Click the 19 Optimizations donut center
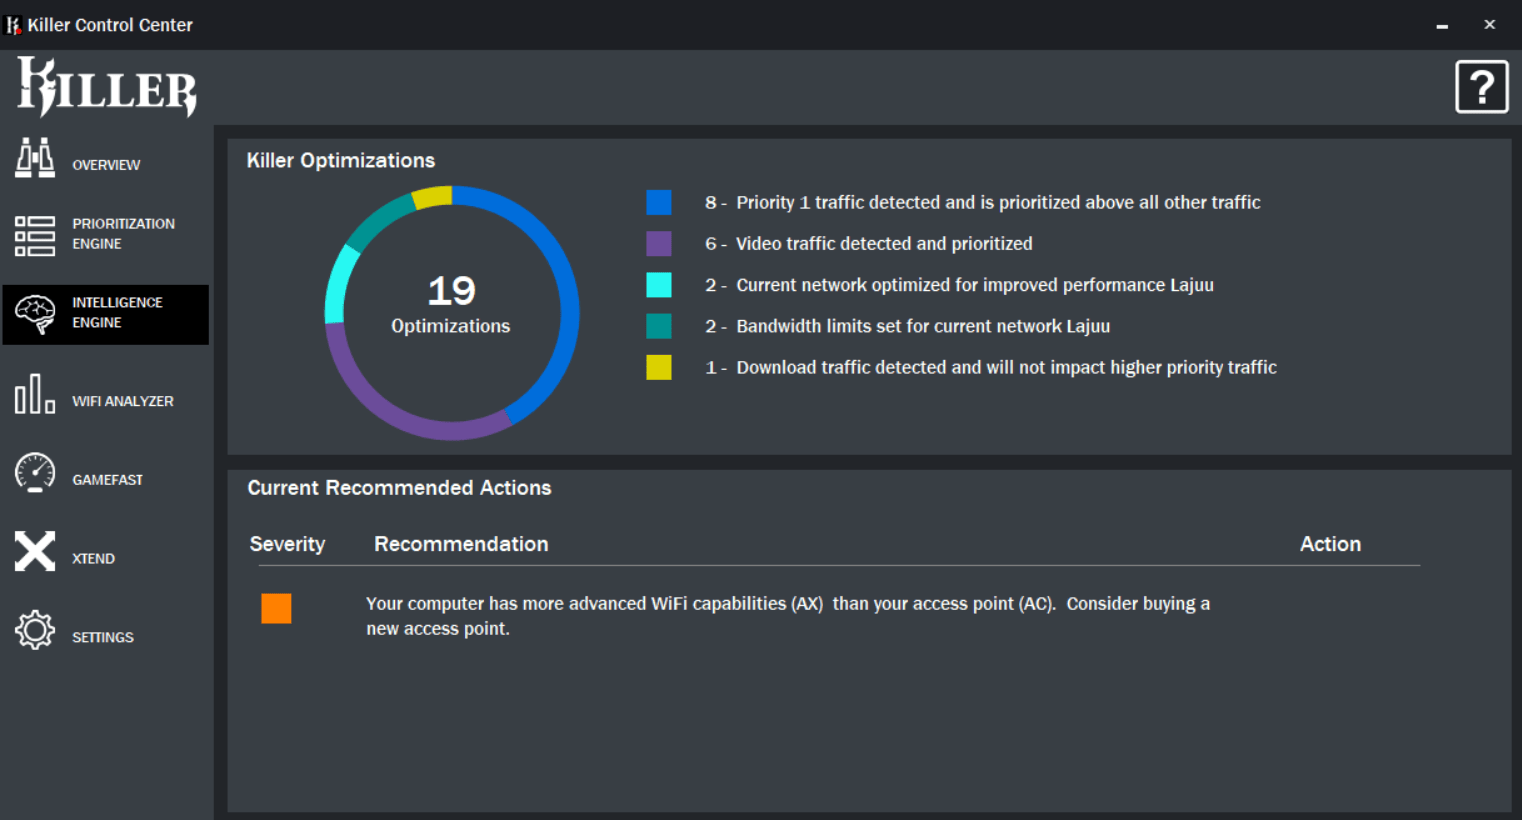 tap(451, 305)
